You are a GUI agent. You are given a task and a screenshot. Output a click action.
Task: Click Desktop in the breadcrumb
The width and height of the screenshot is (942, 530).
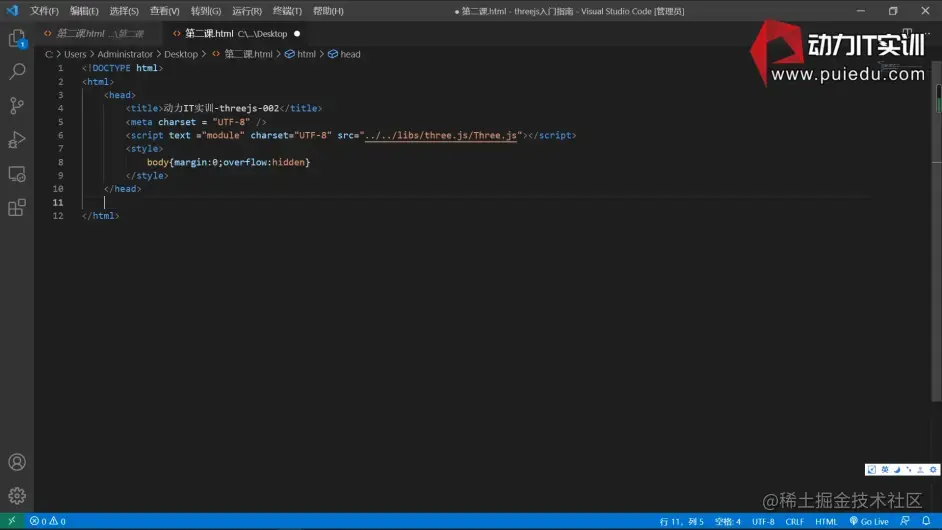181,54
